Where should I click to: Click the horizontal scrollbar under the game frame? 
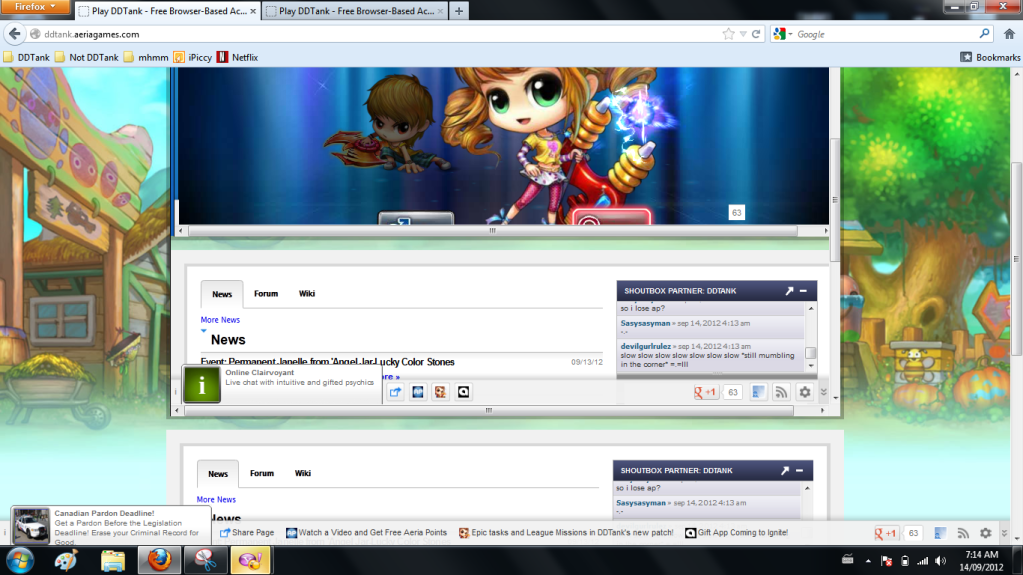click(493, 230)
